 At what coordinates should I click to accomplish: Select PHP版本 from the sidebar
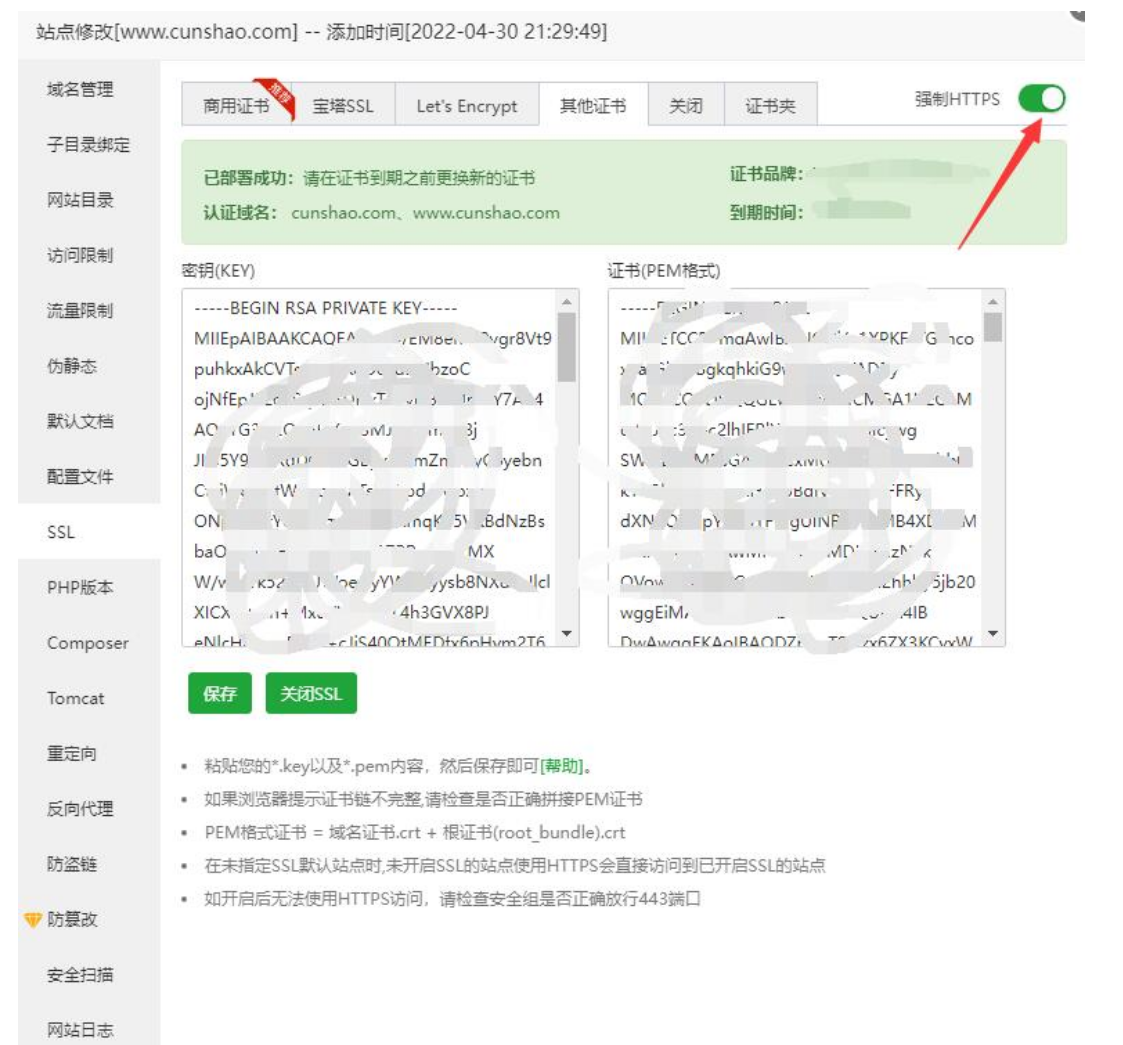pyautogui.click(x=80, y=588)
